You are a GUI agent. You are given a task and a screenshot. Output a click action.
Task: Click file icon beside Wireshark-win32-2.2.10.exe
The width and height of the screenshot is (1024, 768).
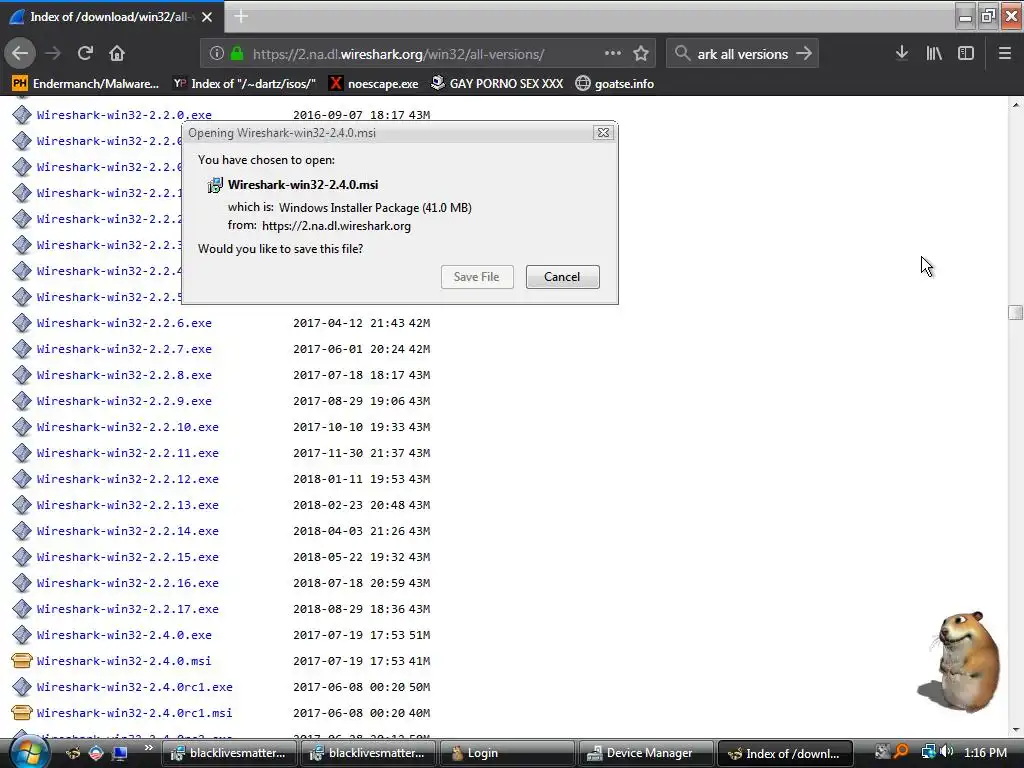(x=22, y=426)
